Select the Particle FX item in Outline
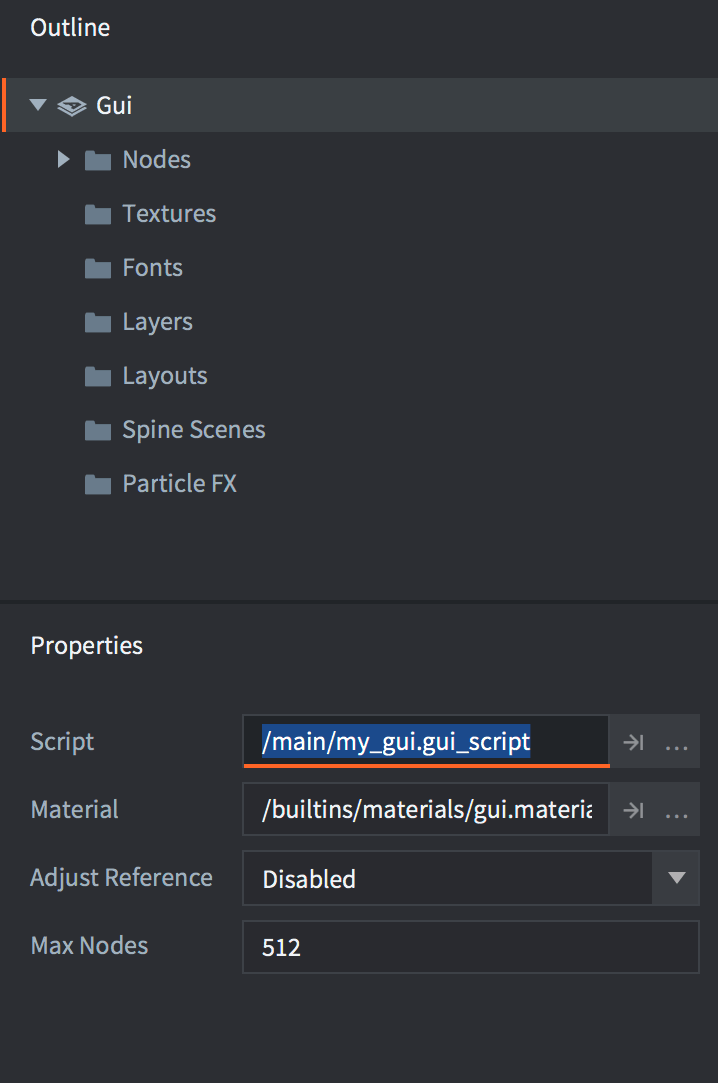Image resolution: width=718 pixels, height=1083 pixels. pyautogui.click(x=179, y=484)
